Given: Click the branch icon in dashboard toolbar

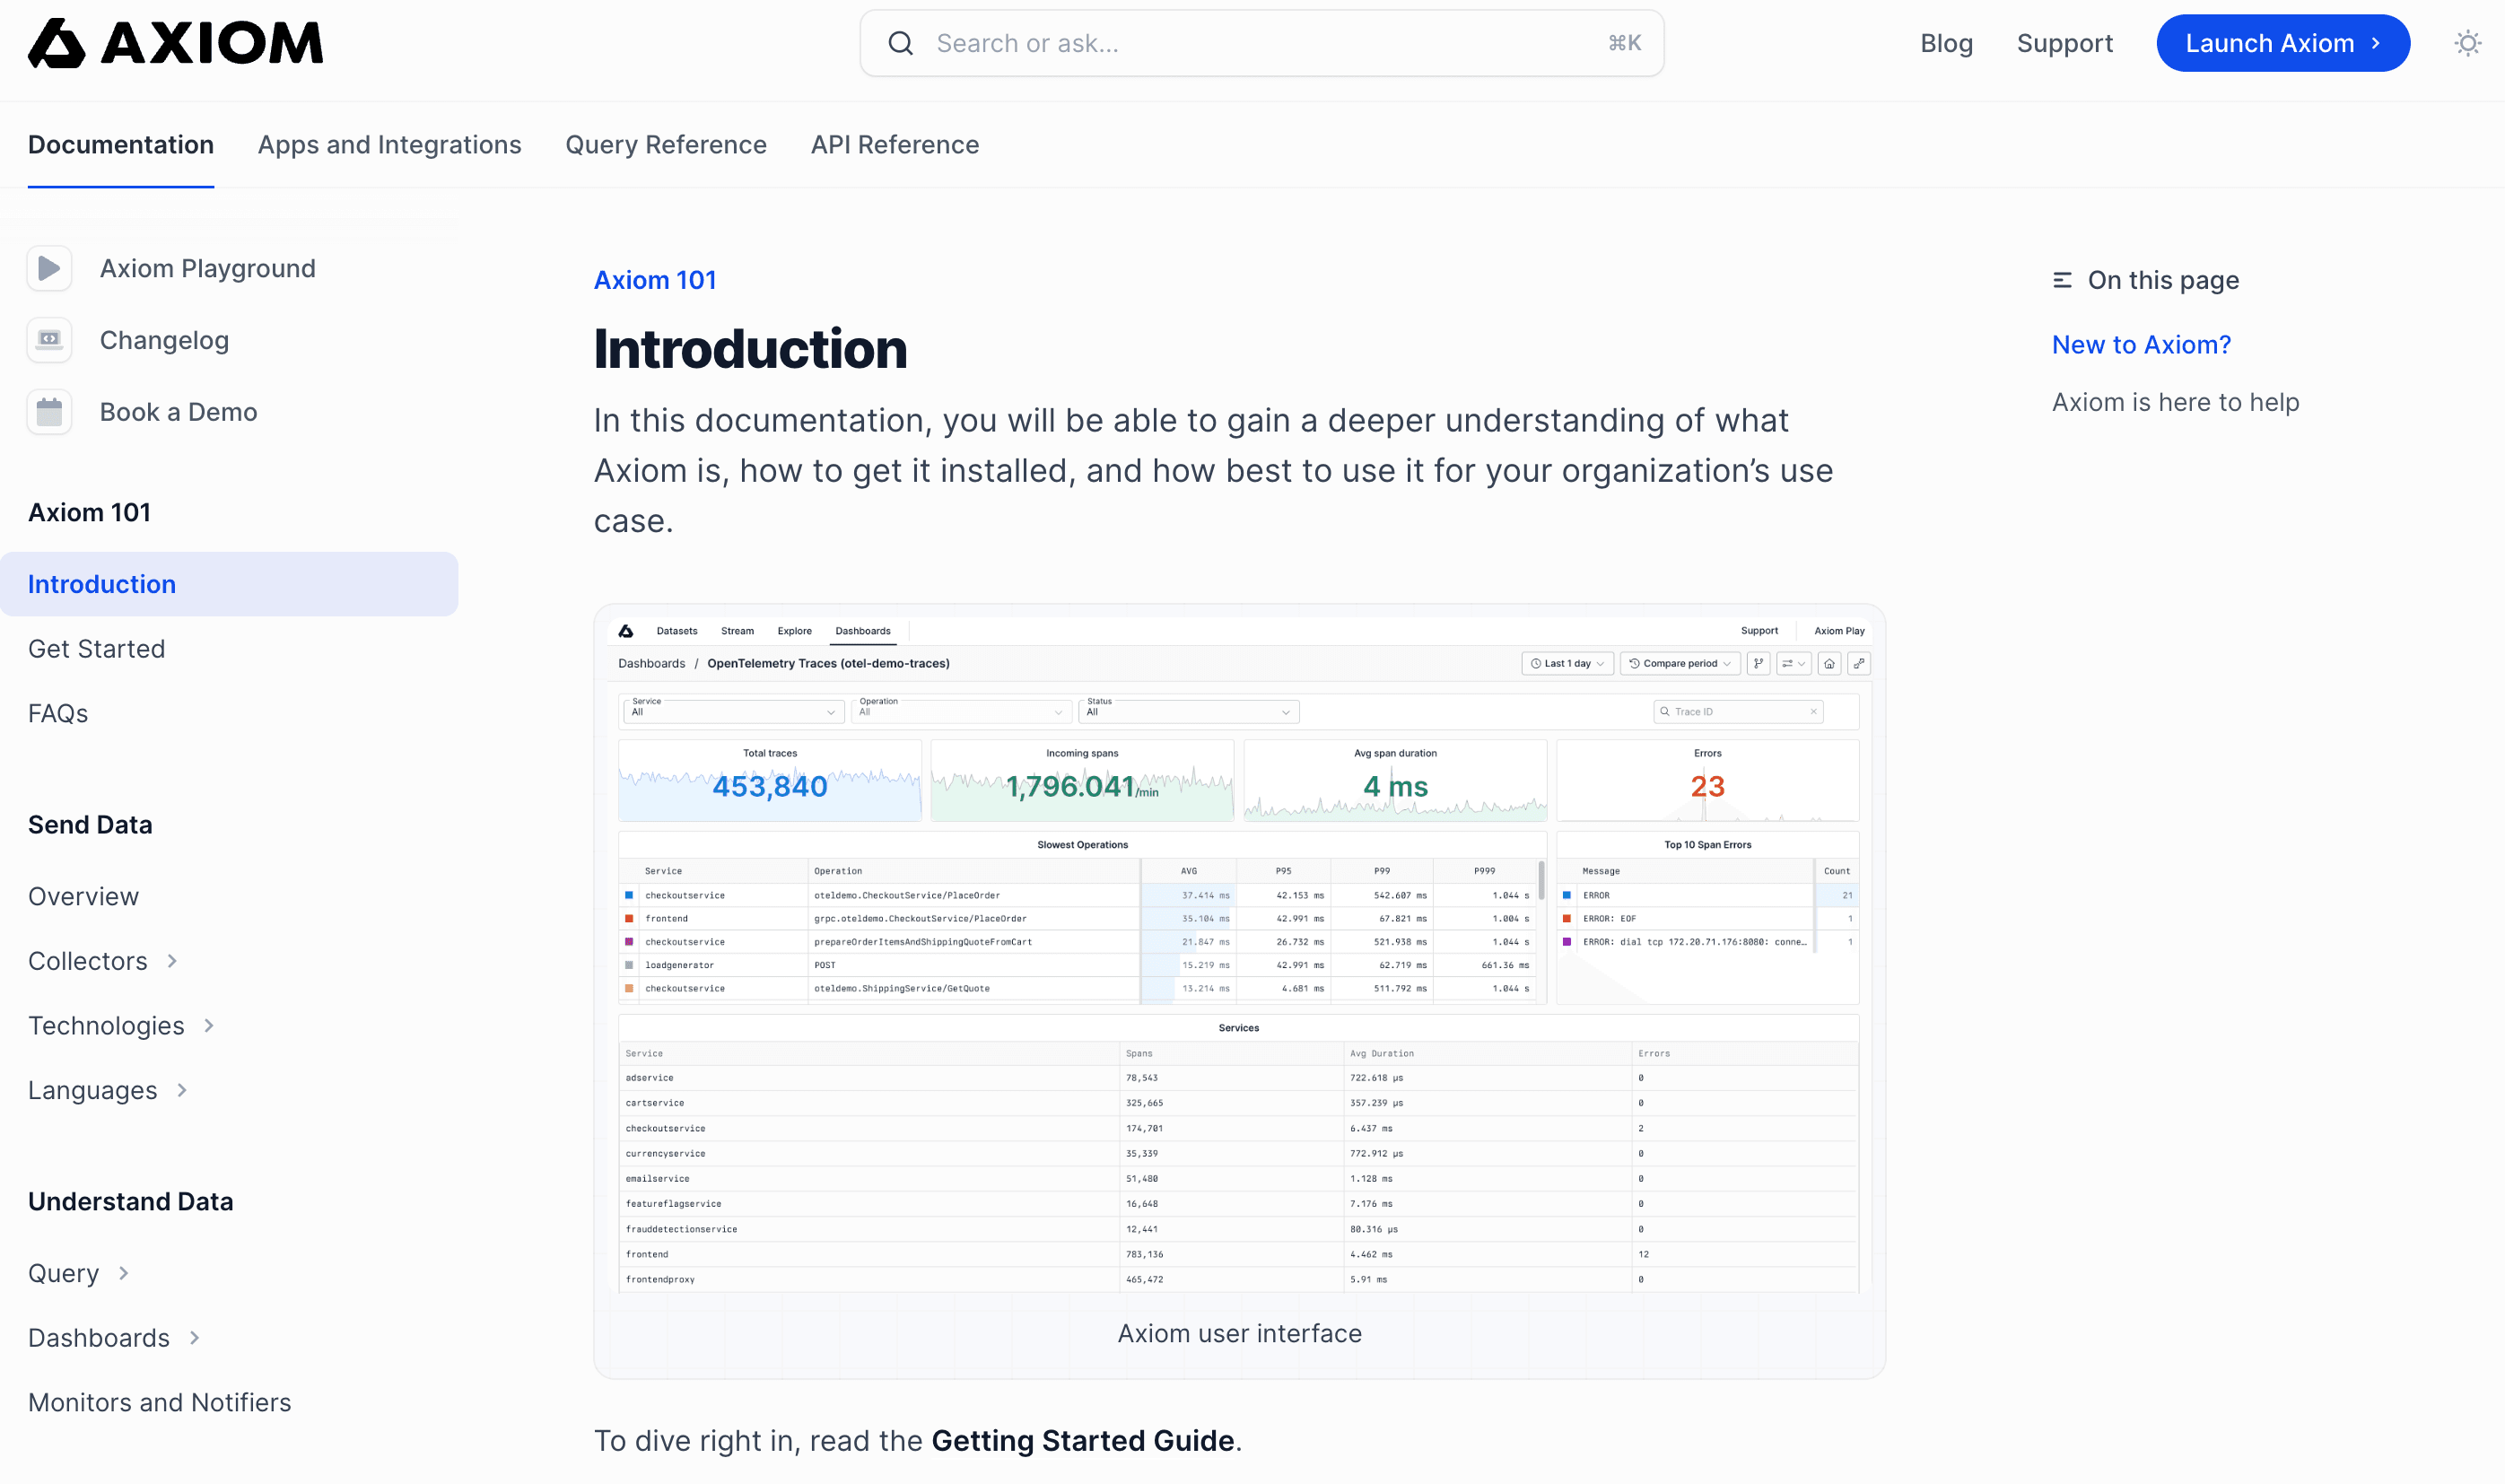Looking at the screenshot, I should point(1758,663).
